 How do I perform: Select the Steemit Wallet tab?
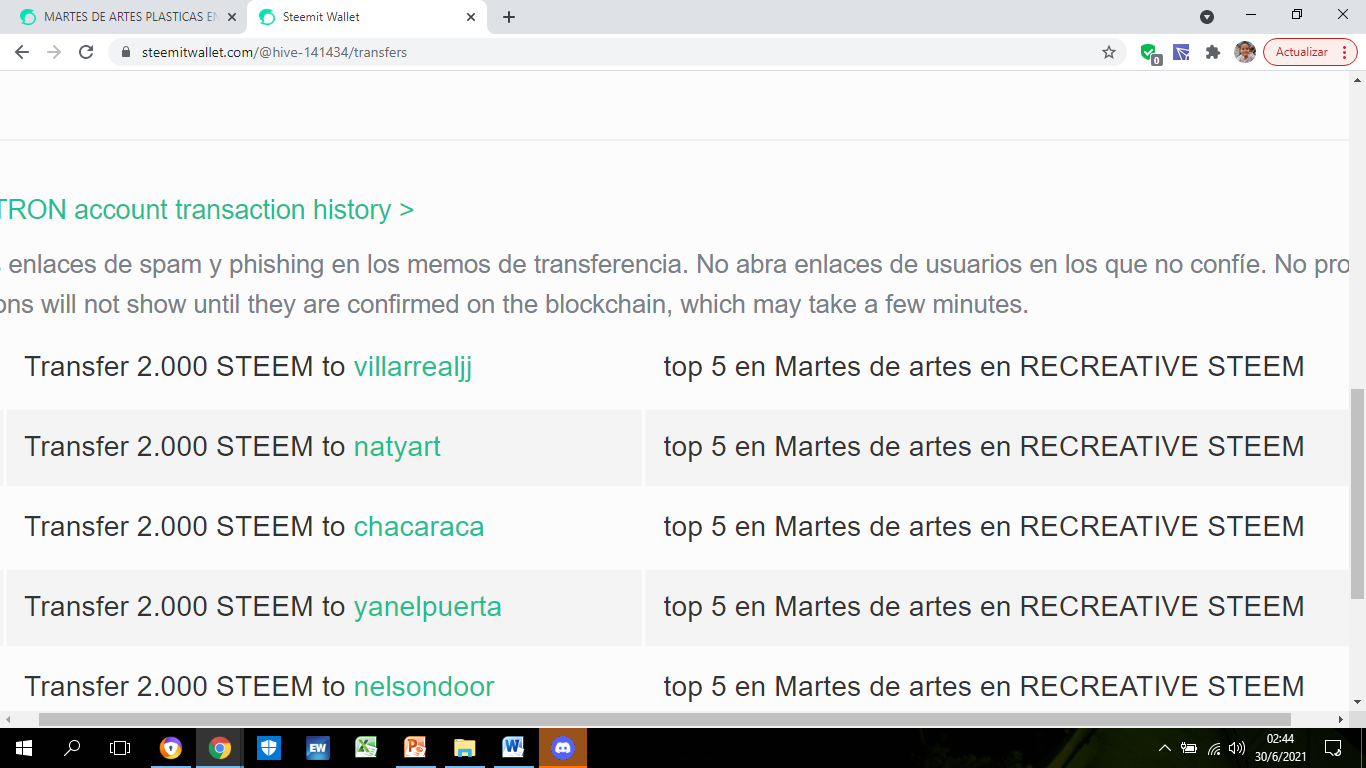point(366,17)
